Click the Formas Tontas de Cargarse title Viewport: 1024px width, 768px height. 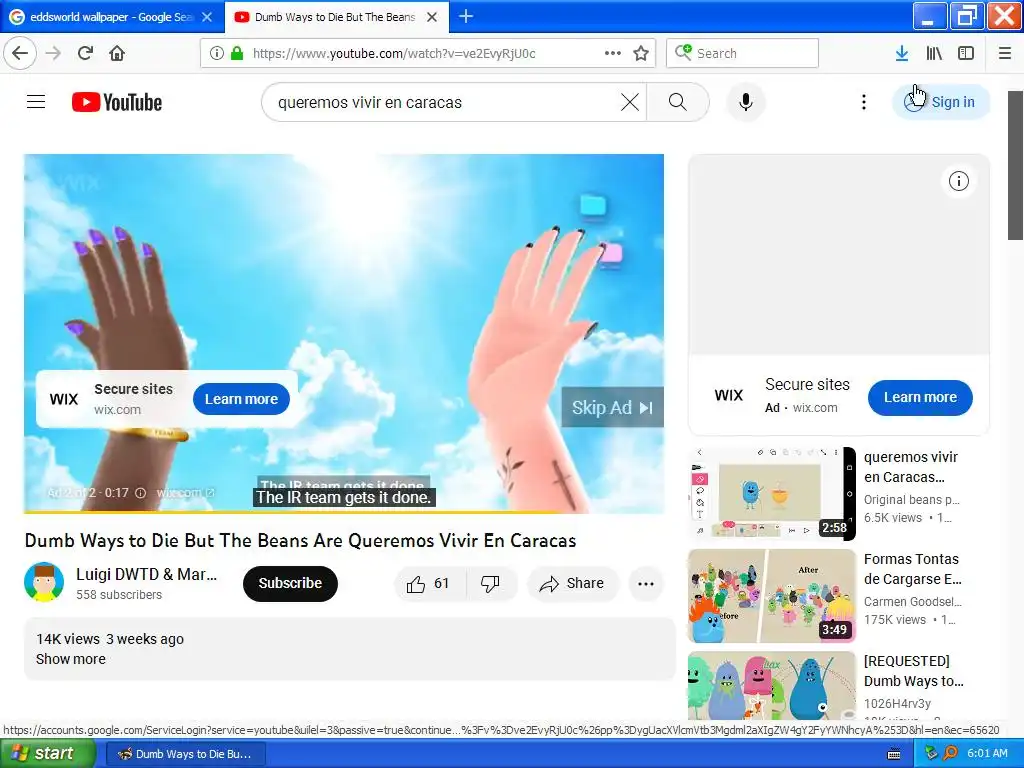click(x=912, y=569)
